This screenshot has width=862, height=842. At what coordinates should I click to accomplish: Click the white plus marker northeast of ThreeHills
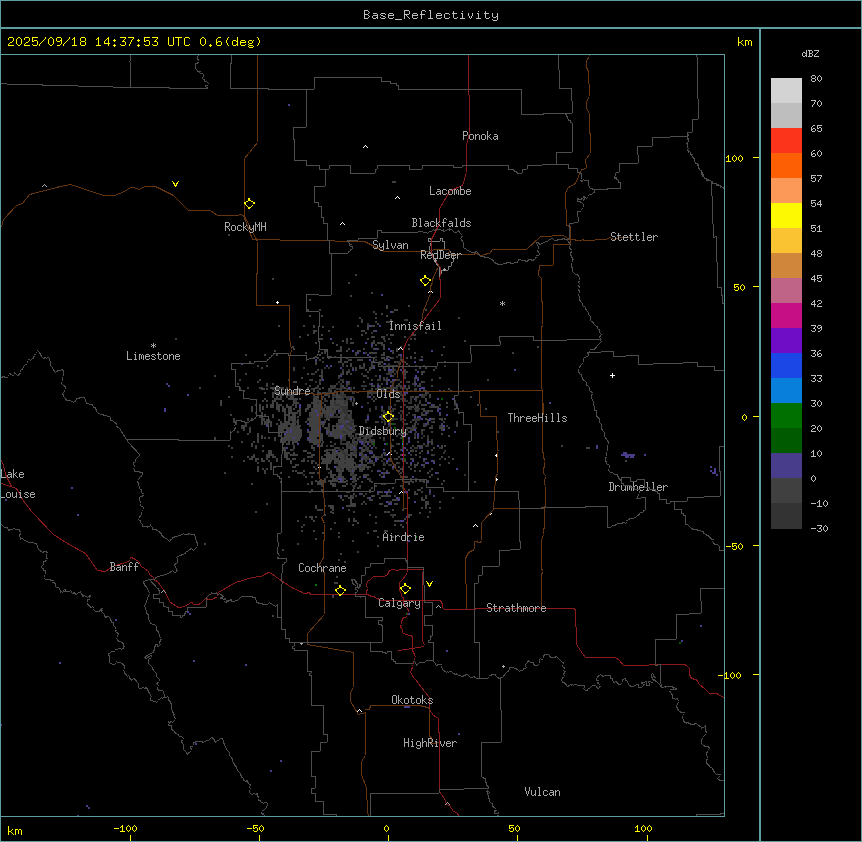pos(612,375)
